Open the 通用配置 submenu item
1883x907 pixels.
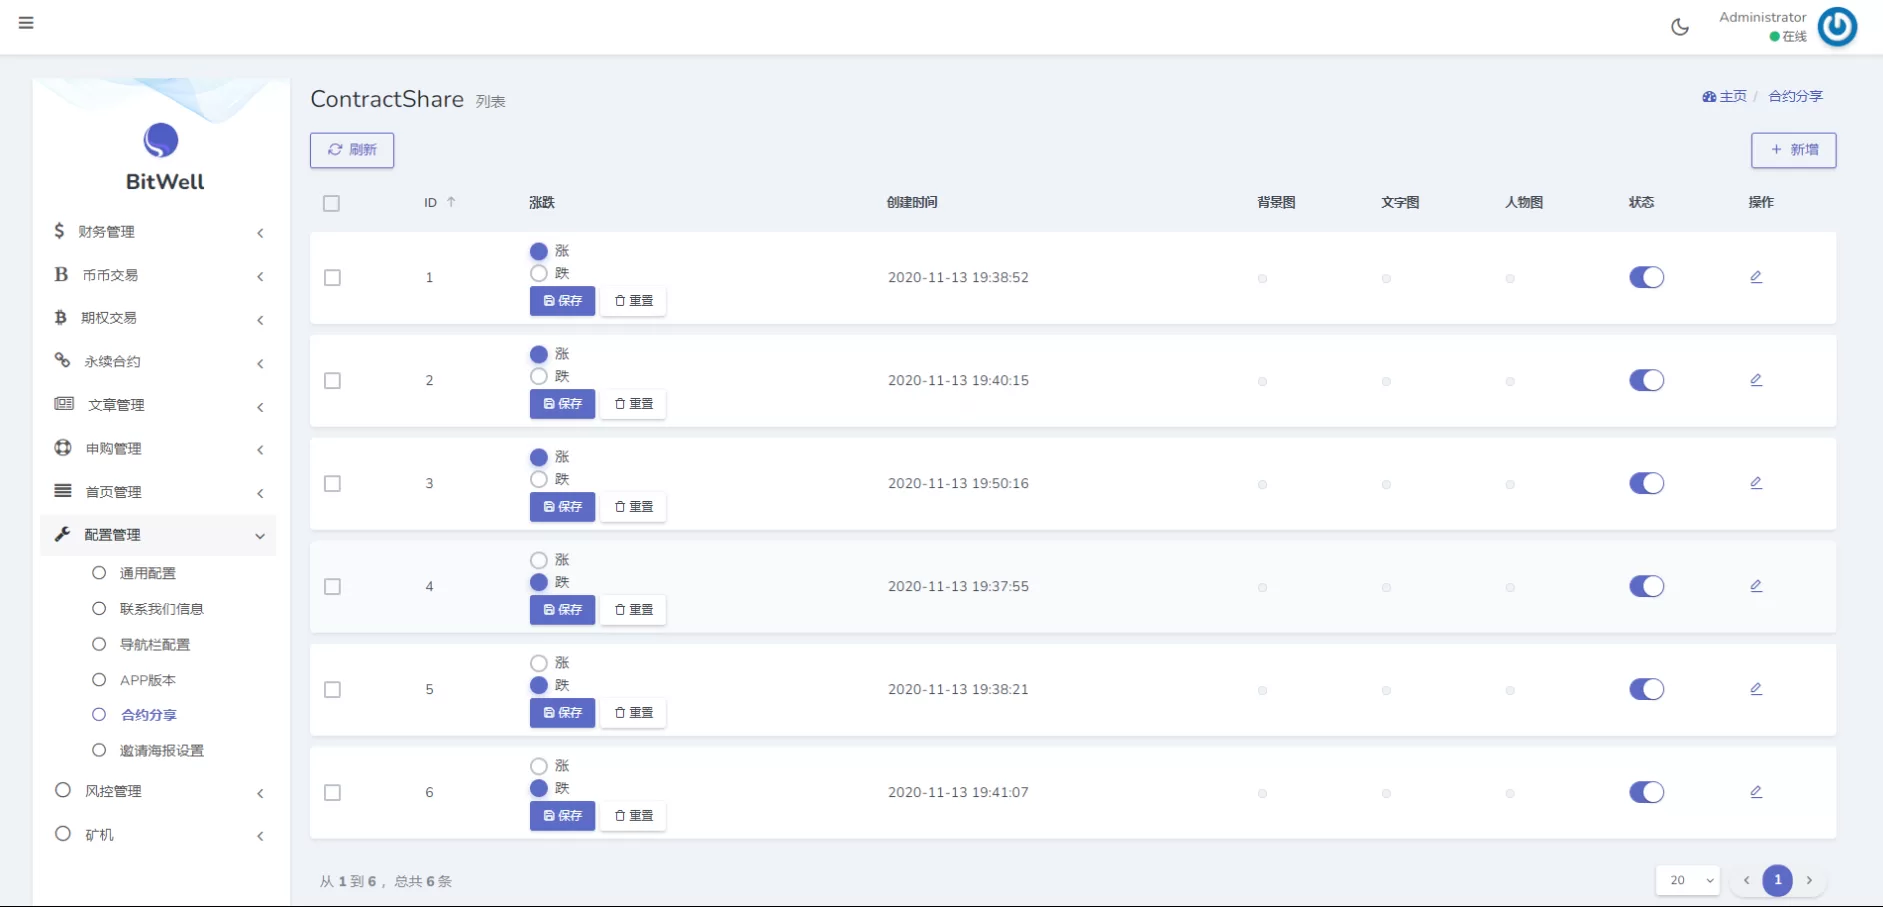point(147,573)
